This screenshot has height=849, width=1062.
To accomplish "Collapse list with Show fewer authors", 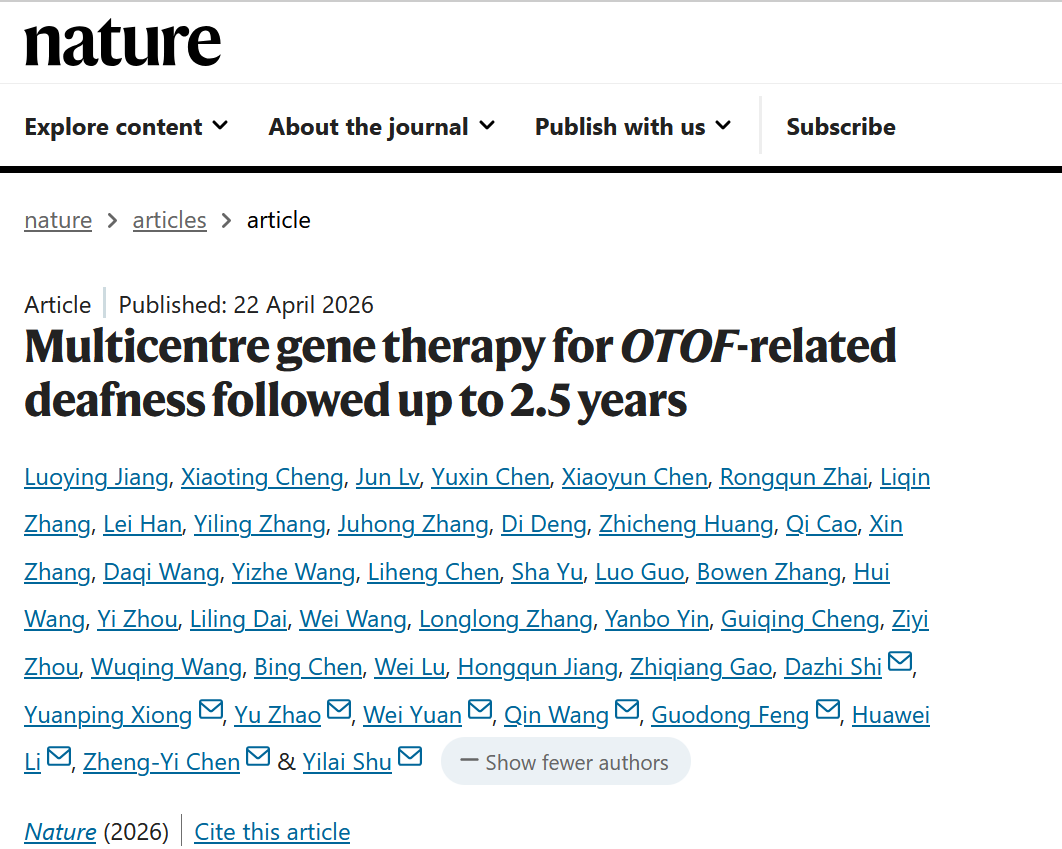I will 565,762.
